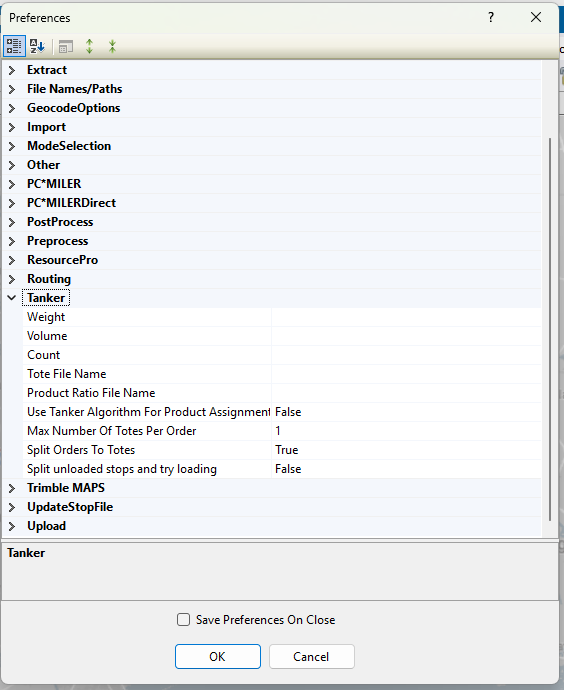The width and height of the screenshot is (564, 690).
Task: Expand the Preprocess category
Action: coord(12,241)
